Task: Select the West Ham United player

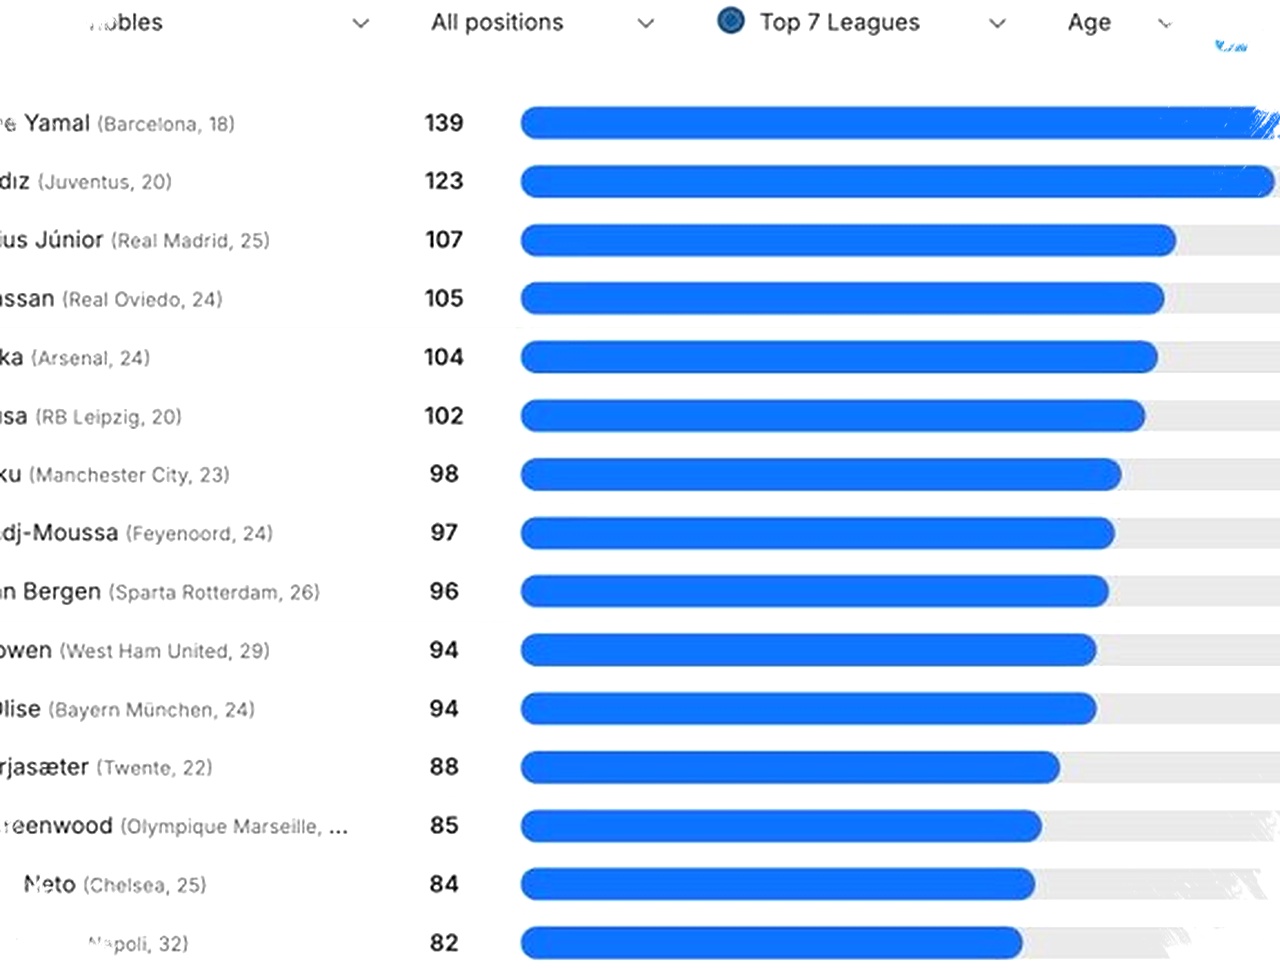Action: click(x=28, y=651)
